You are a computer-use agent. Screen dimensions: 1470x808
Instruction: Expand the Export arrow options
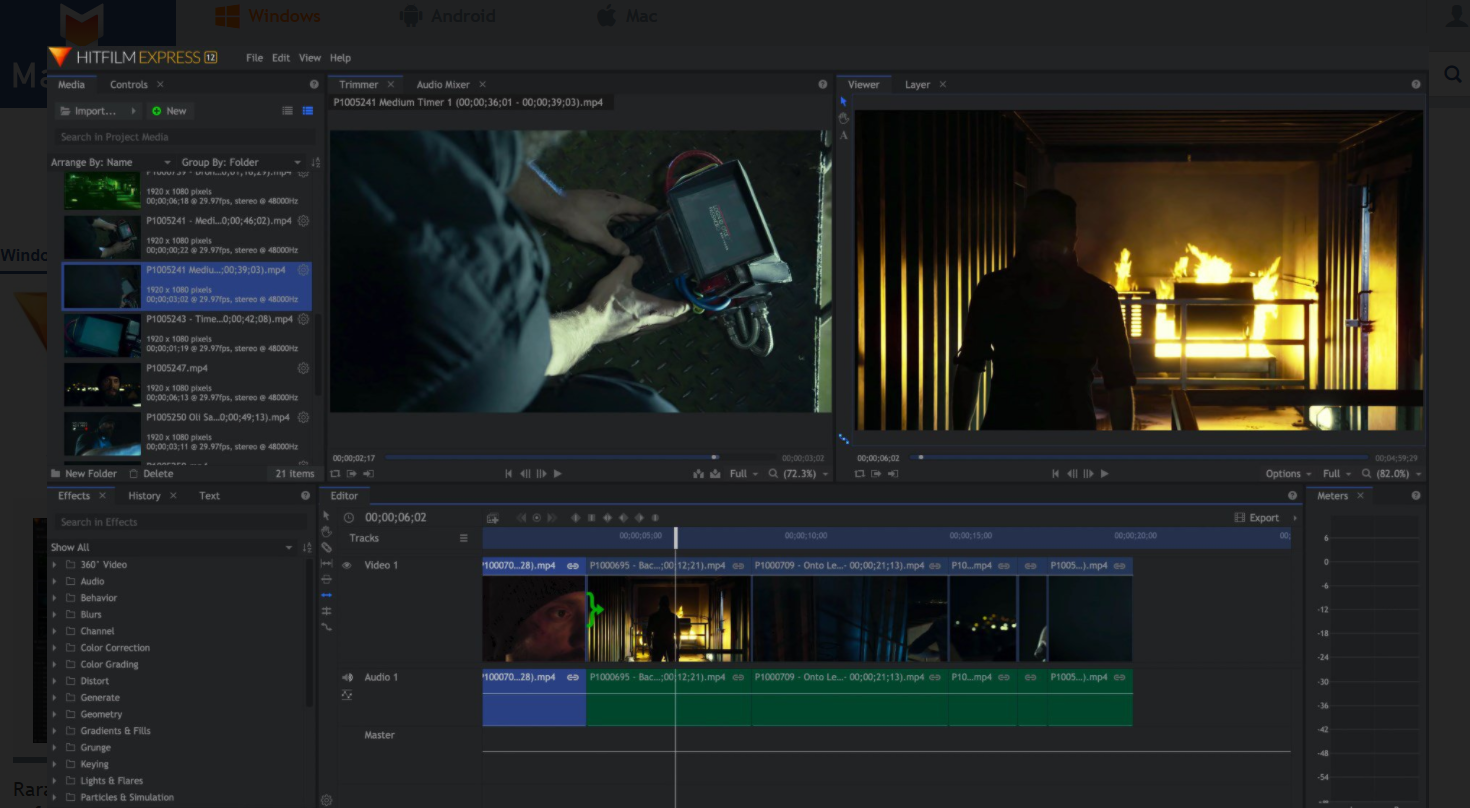point(1295,518)
